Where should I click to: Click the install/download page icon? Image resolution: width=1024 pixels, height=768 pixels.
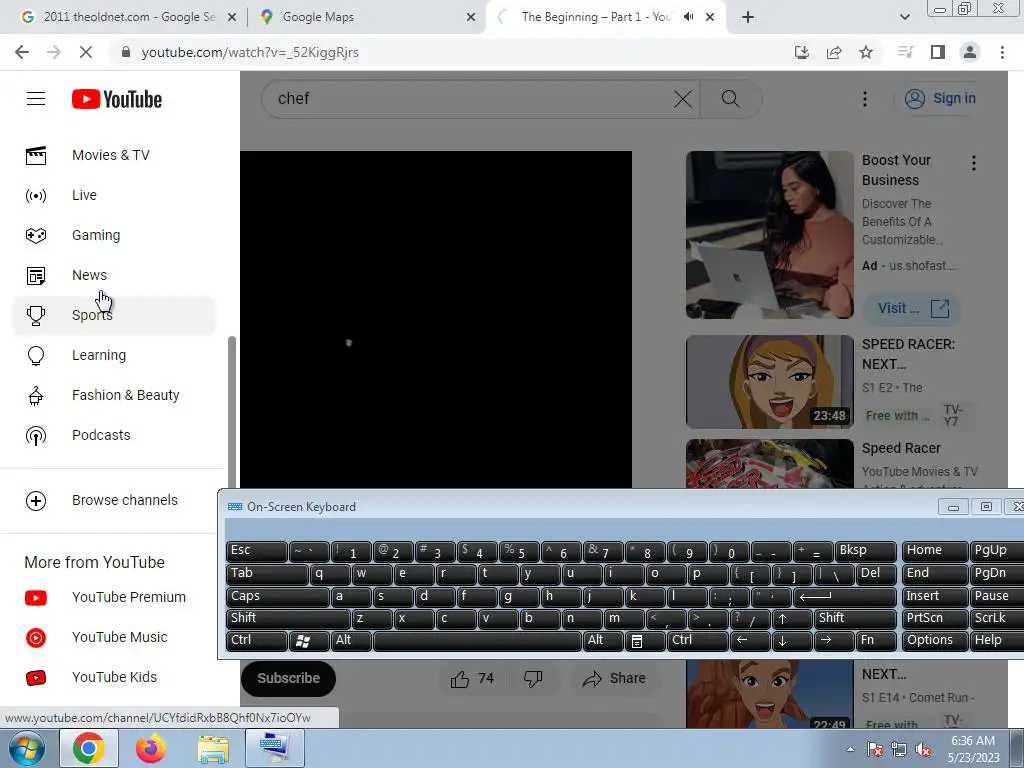(801, 52)
